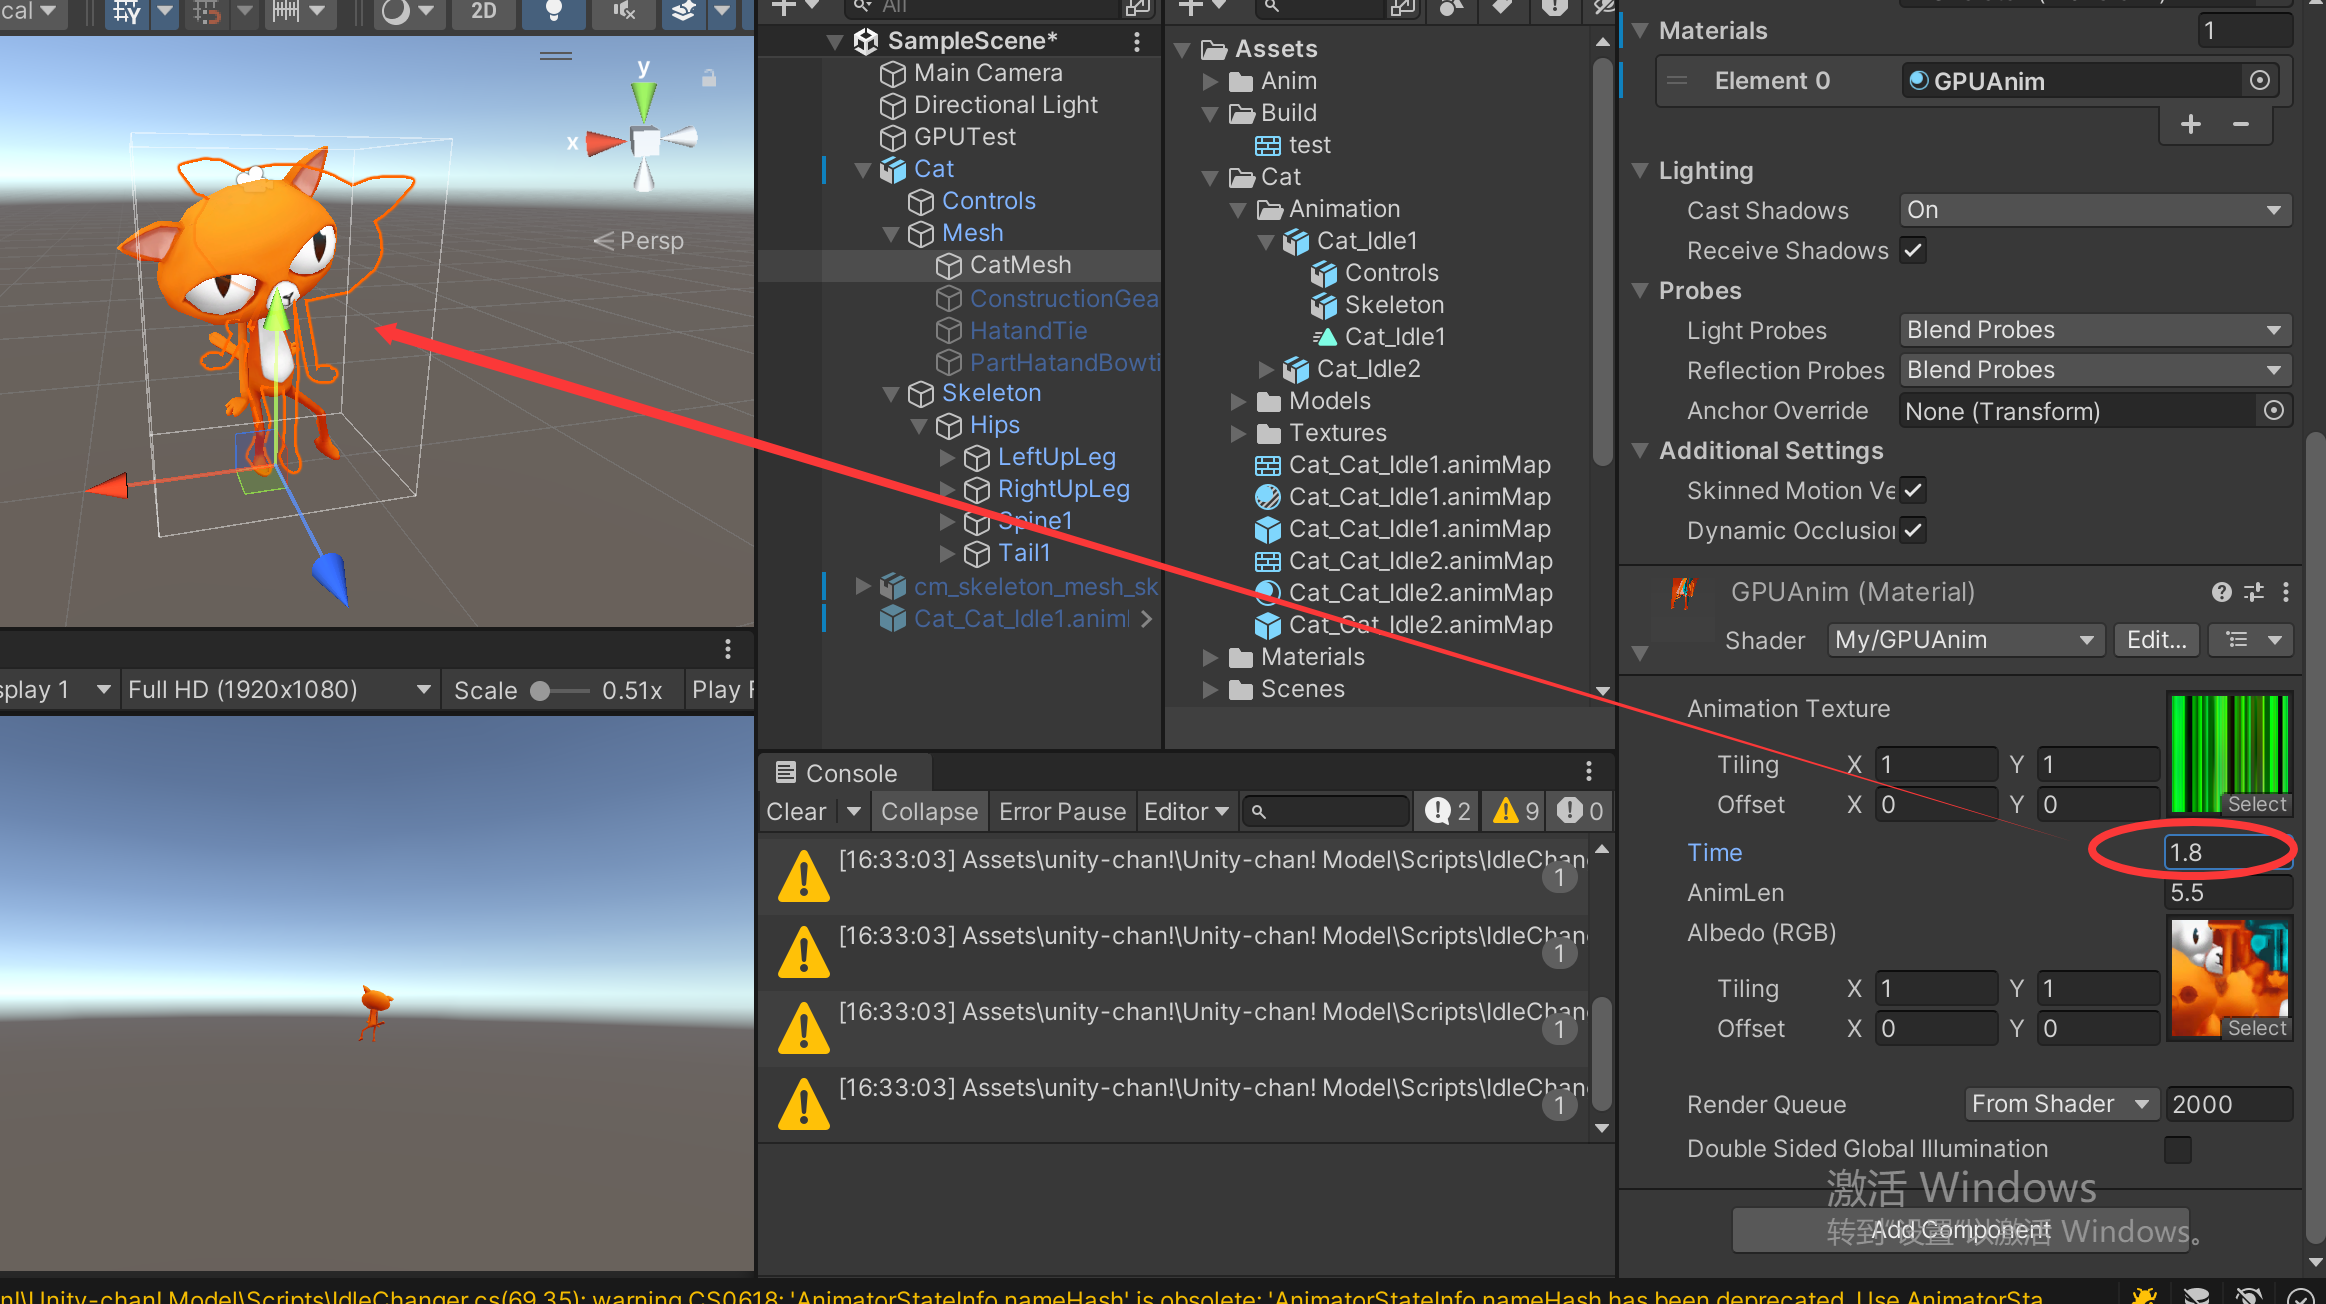Click the Element 0 object picker circle
The height and width of the screenshot is (1304, 2326).
coord(2259,81)
